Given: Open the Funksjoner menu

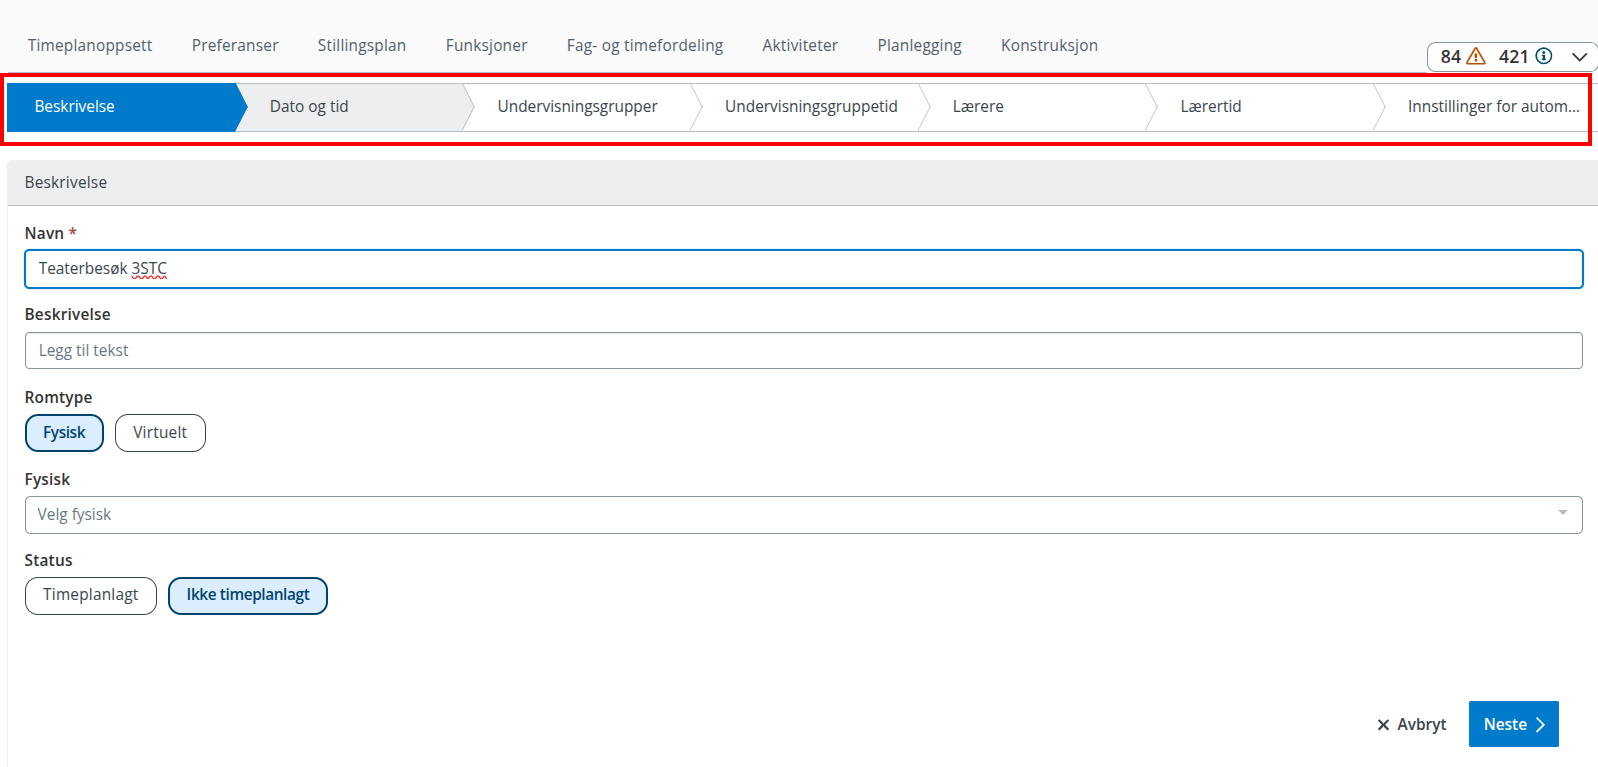Looking at the screenshot, I should pyautogui.click(x=486, y=45).
